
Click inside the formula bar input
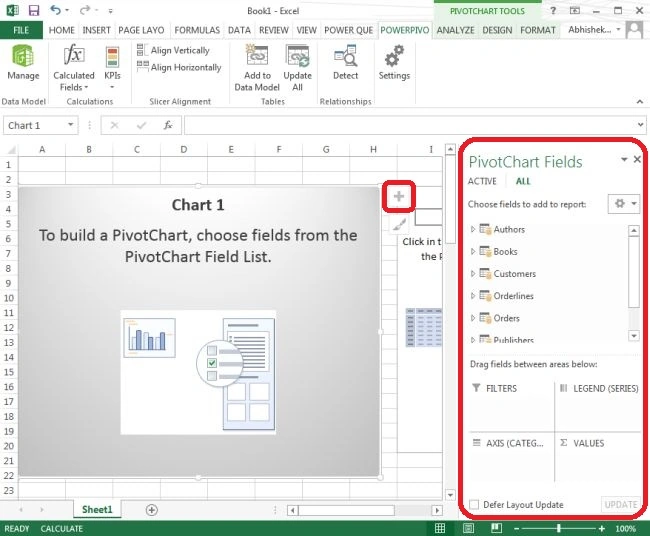(x=410, y=125)
